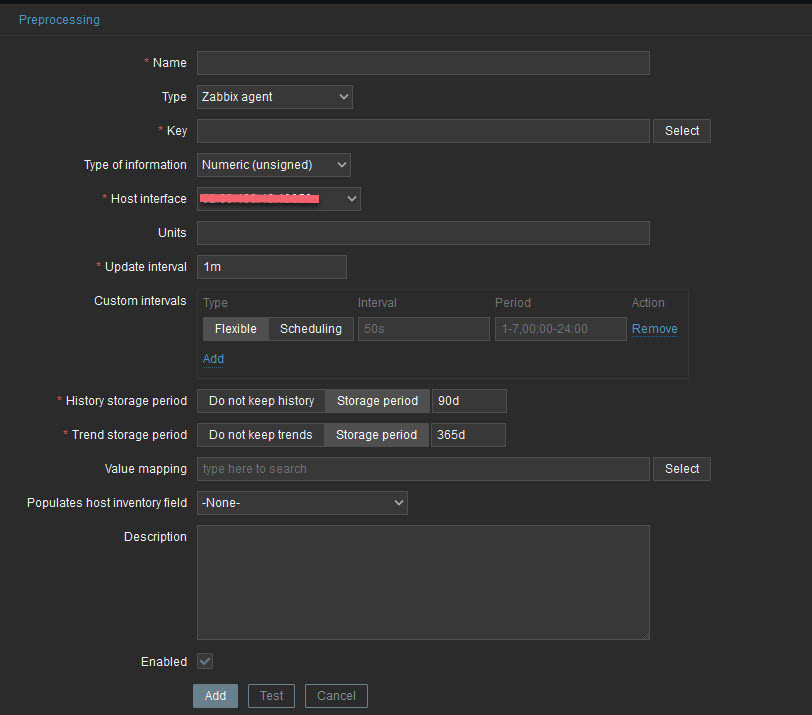Expand the Type of information dropdown
The width and height of the screenshot is (812, 715).
(x=273, y=165)
